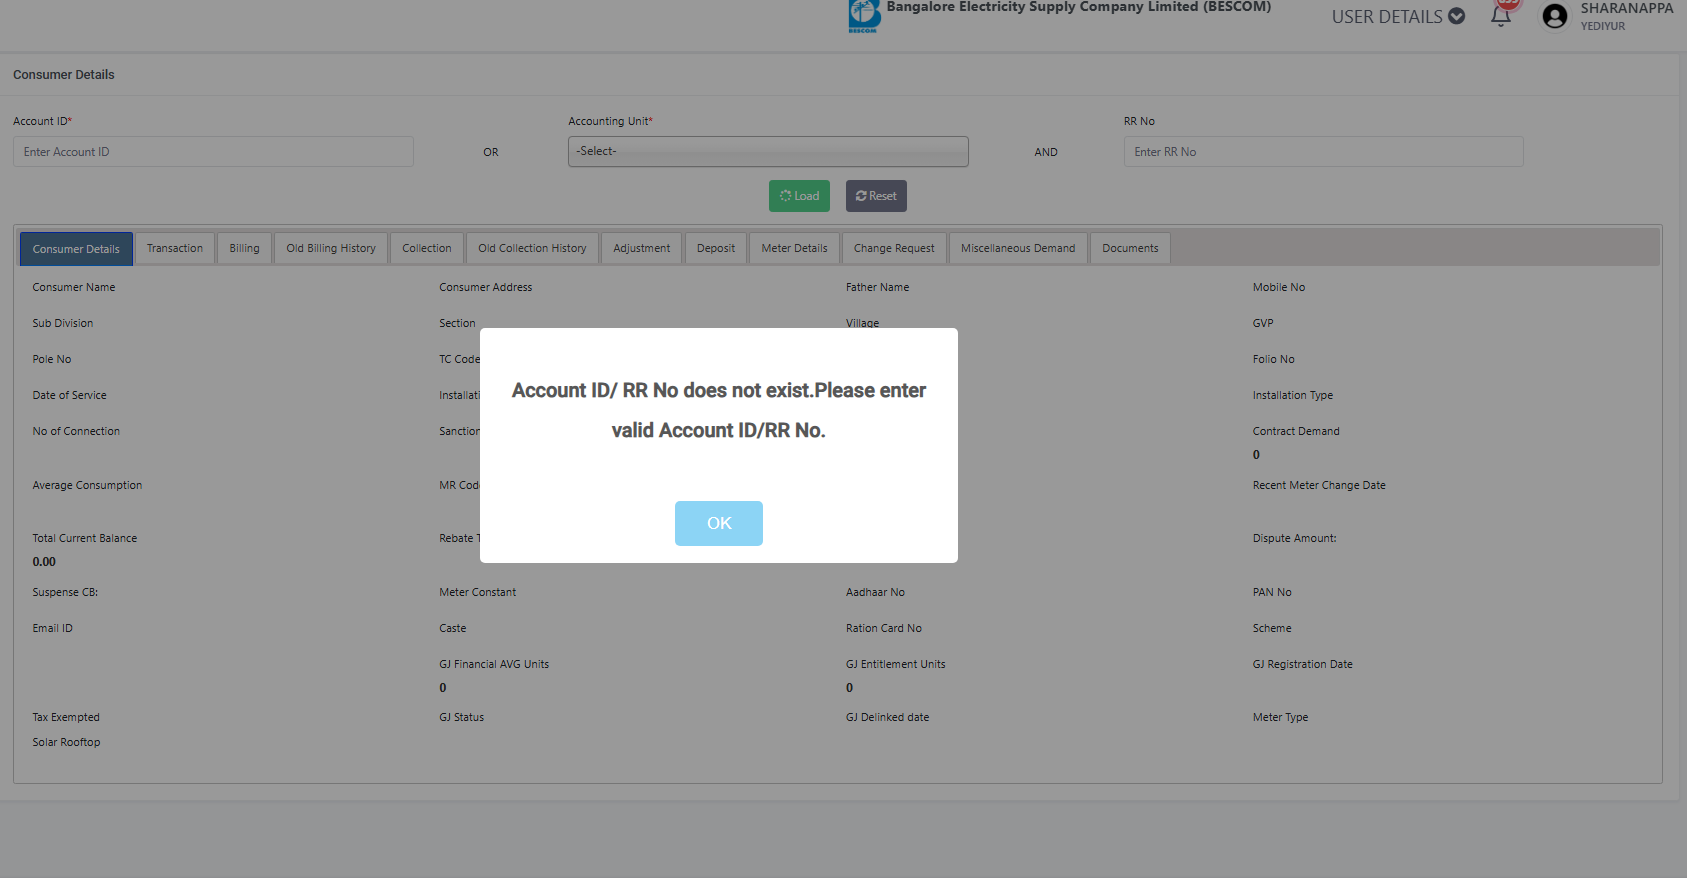Click the 'Mobile No' label
The width and height of the screenshot is (1687, 878).
(1279, 287)
